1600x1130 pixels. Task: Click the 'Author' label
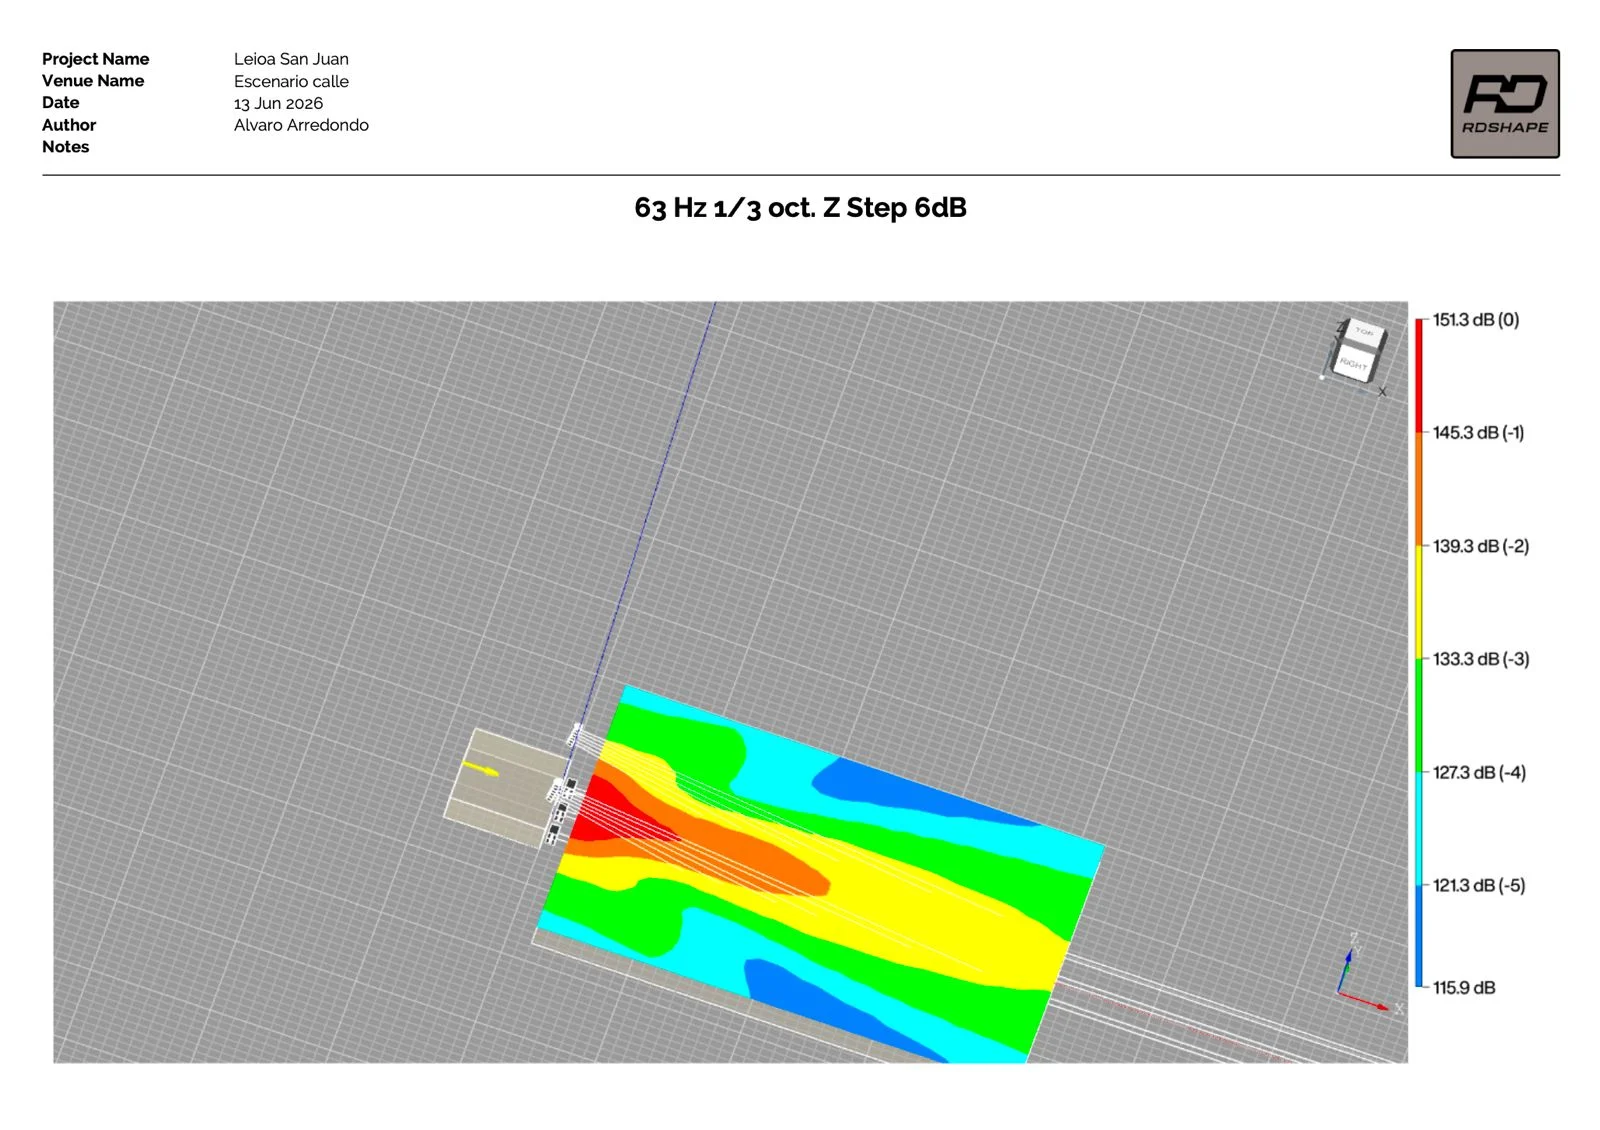point(69,125)
